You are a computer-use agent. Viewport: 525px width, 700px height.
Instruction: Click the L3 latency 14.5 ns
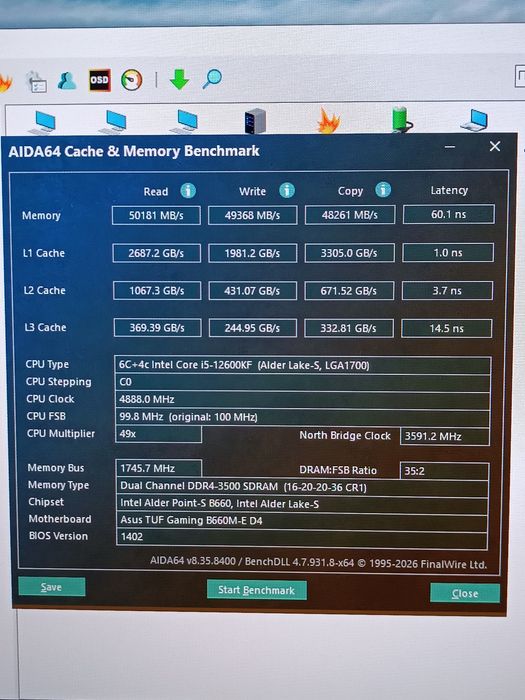(447, 328)
